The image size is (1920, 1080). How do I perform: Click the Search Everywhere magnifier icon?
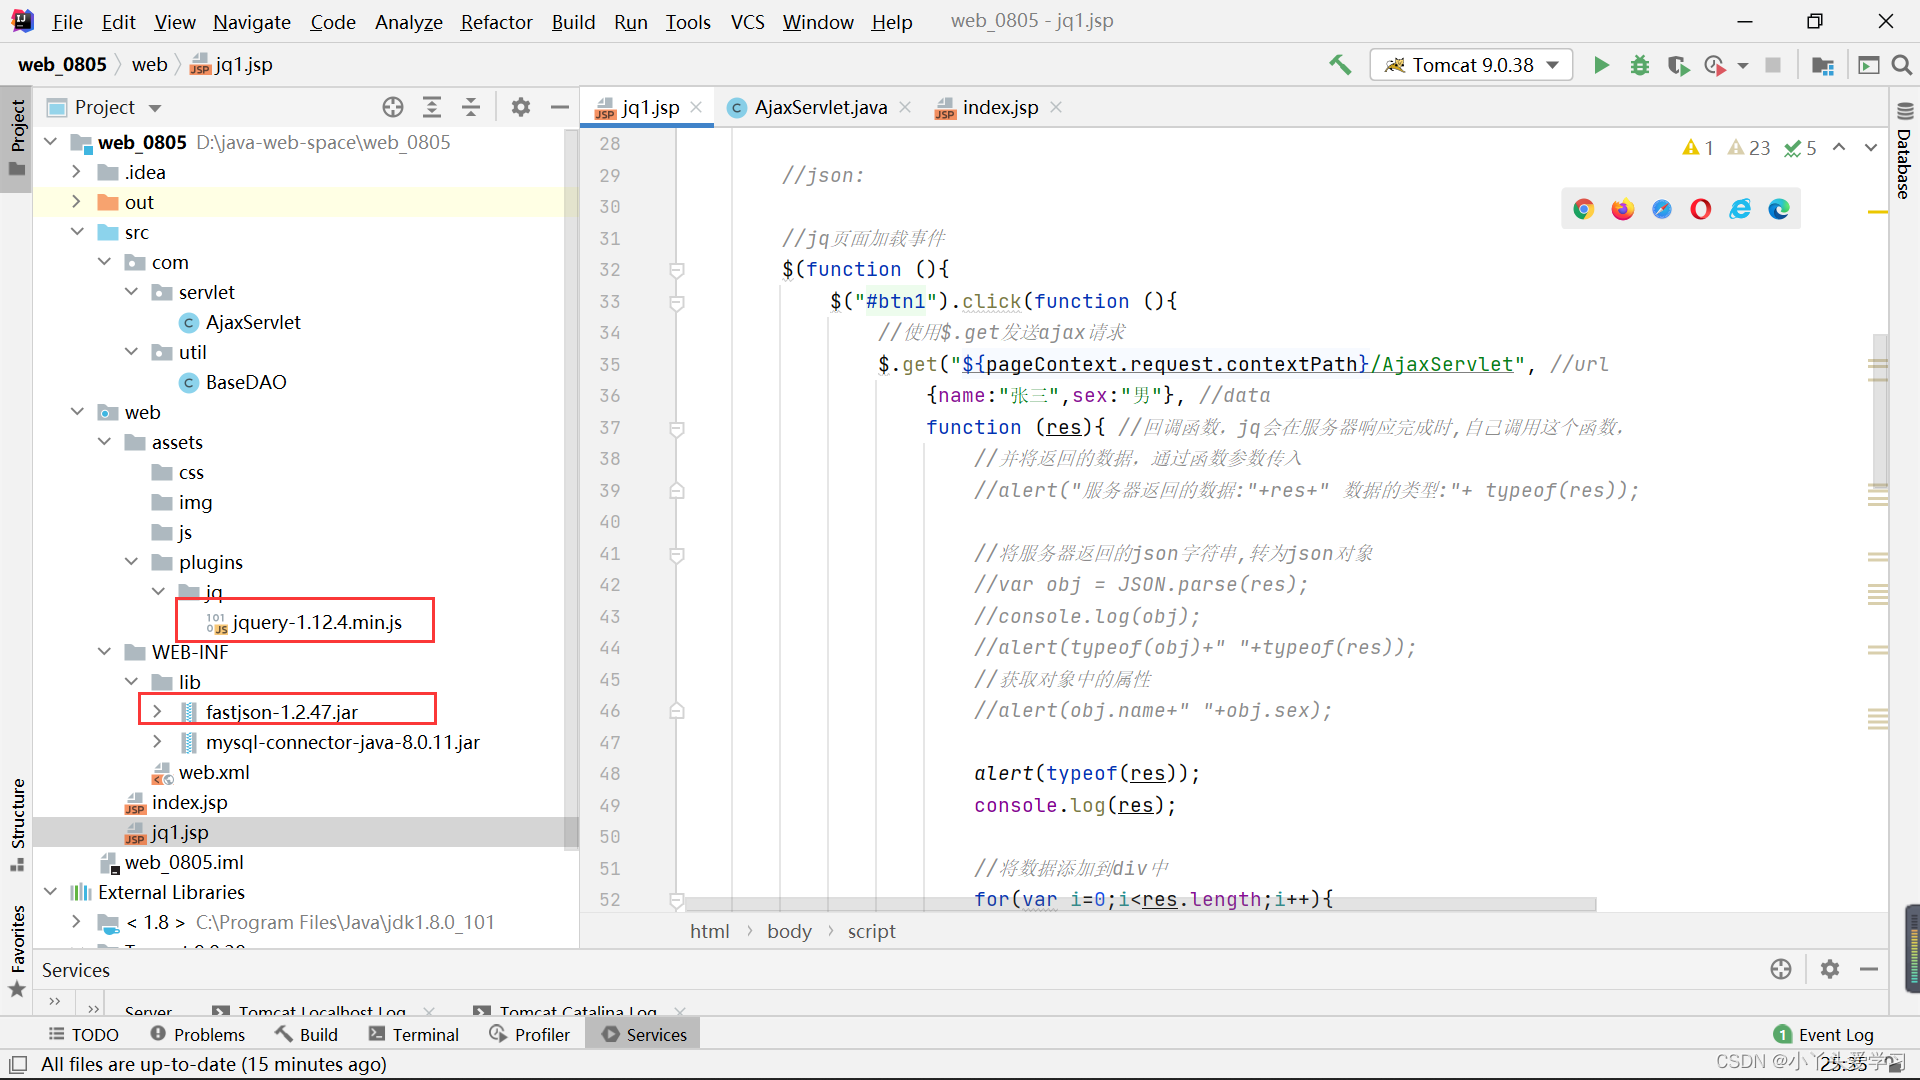click(1902, 65)
